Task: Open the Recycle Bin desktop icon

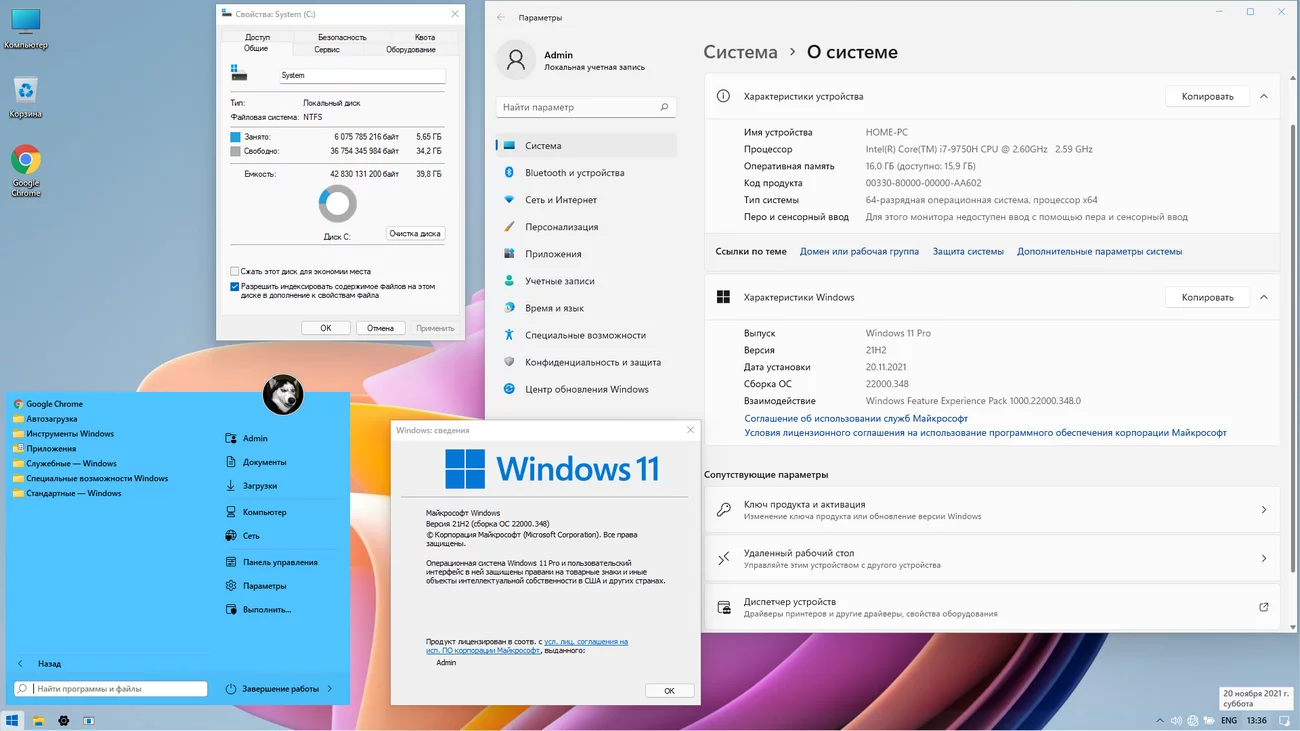Action: point(26,98)
